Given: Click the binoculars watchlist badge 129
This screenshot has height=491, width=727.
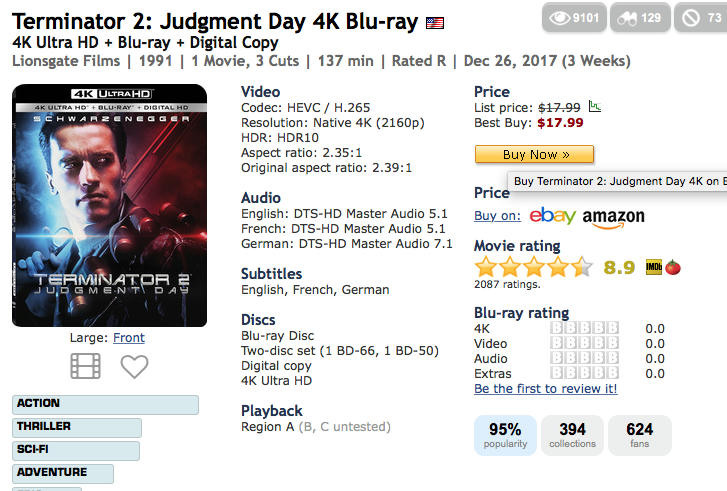Looking at the screenshot, I should click(x=640, y=18).
